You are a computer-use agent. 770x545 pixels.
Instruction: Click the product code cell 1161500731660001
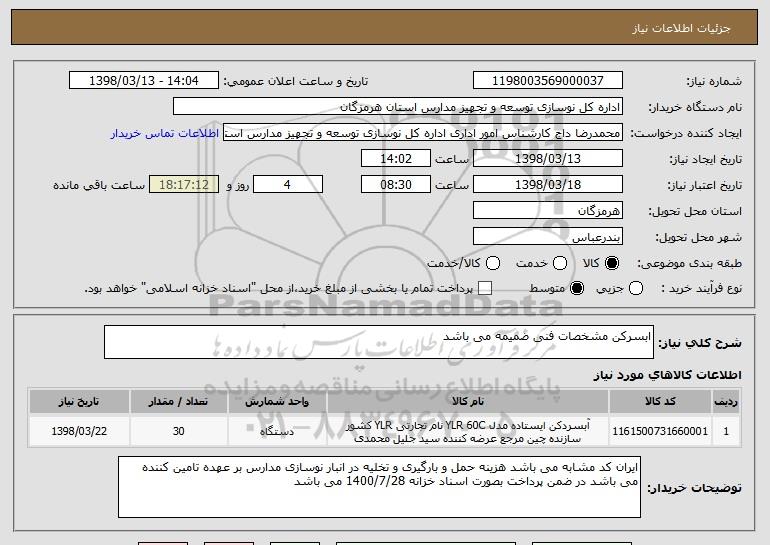(x=660, y=431)
